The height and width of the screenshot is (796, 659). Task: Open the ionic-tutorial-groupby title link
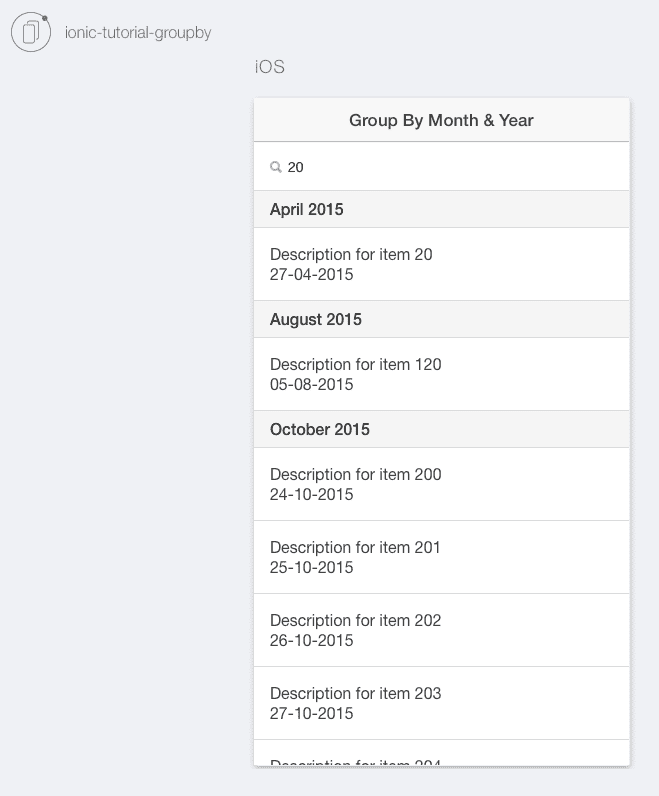coord(138,32)
